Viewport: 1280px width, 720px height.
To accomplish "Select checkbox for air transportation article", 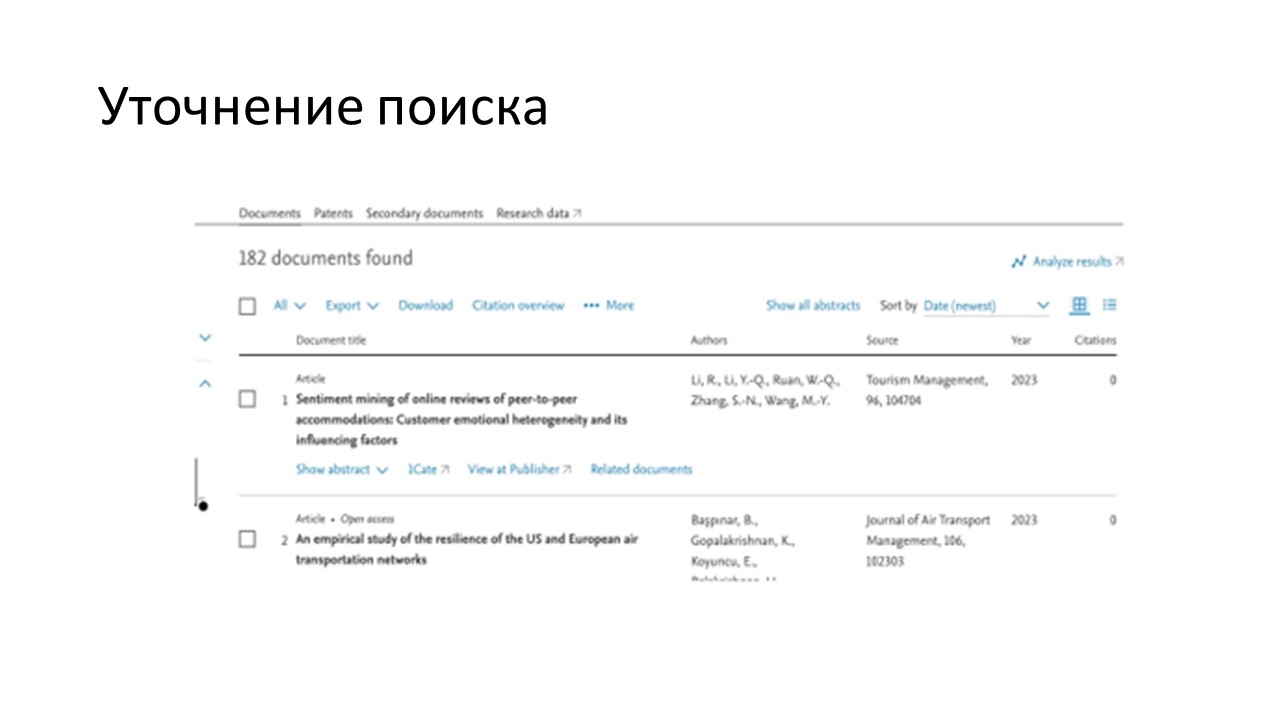I will [247, 539].
